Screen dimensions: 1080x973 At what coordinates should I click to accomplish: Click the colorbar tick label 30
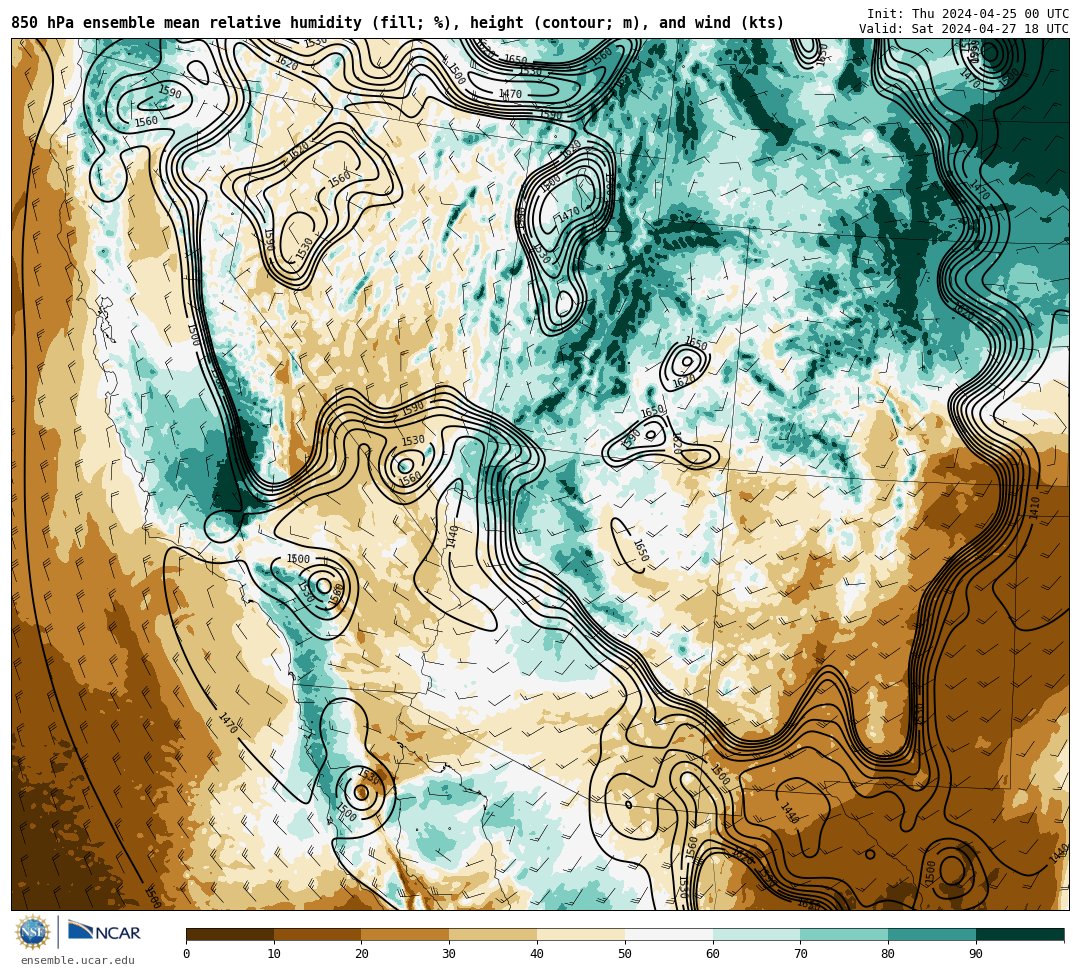(449, 954)
